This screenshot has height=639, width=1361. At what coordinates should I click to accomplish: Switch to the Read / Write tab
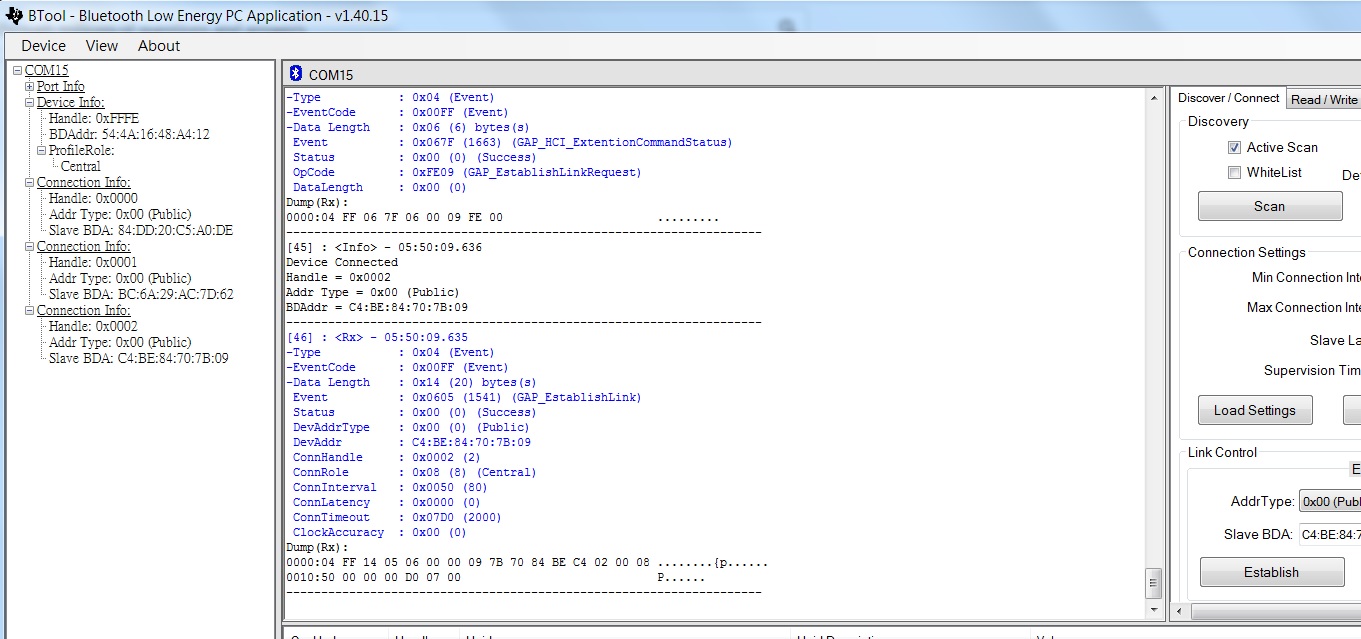coord(1324,99)
